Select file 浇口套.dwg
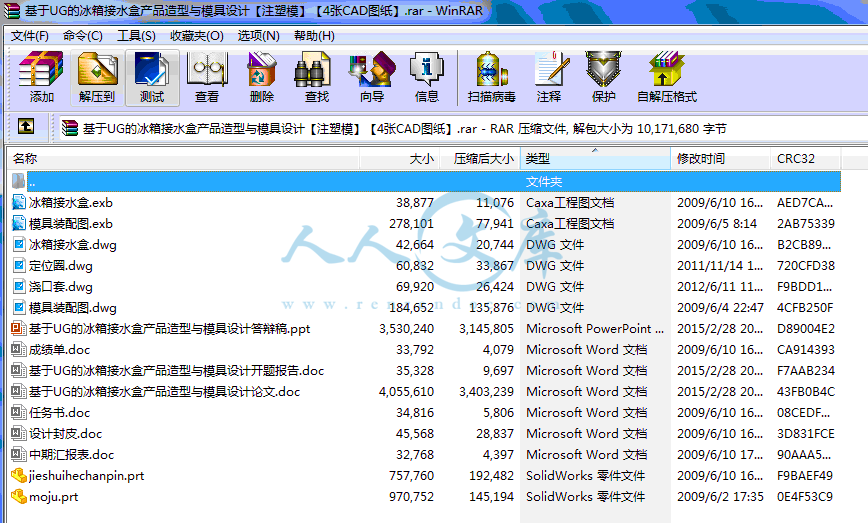Screen dimensions: 868x523 point(61,287)
